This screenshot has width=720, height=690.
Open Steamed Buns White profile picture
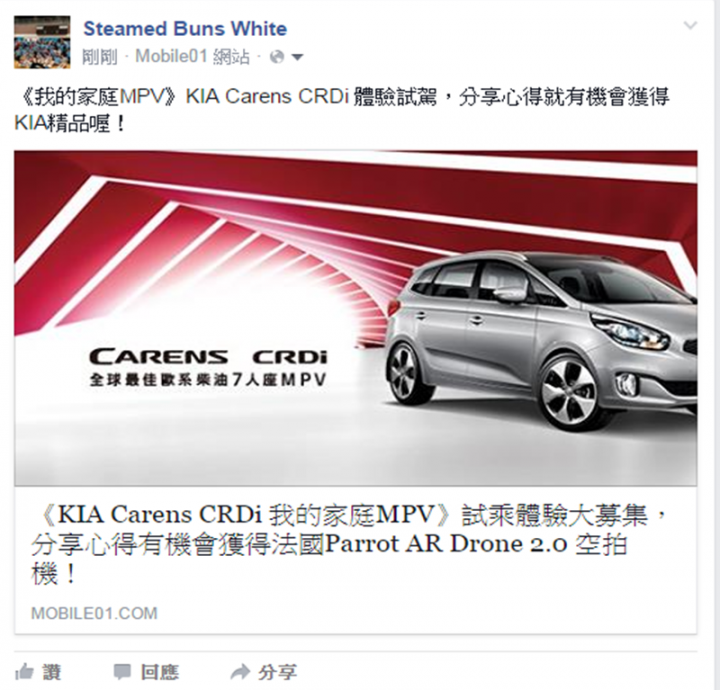click(42, 42)
